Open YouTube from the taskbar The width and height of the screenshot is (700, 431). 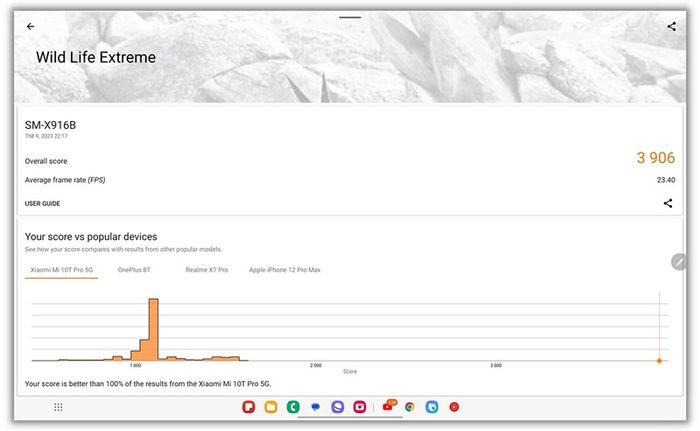(x=387, y=407)
